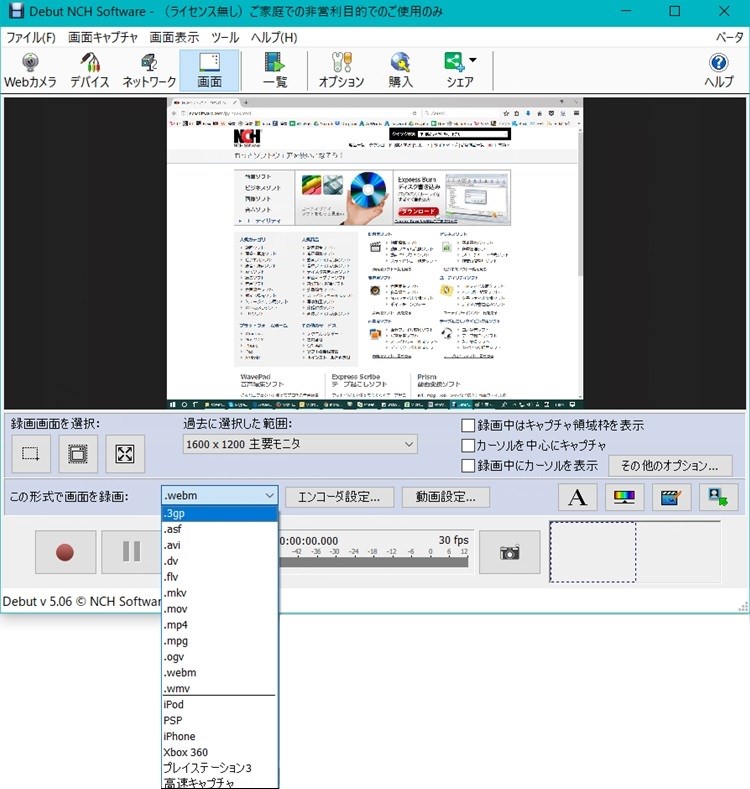This screenshot has height=789, width=750.
Task: Select 高速キャプチャ in the format list
Action: click(x=219, y=783)
